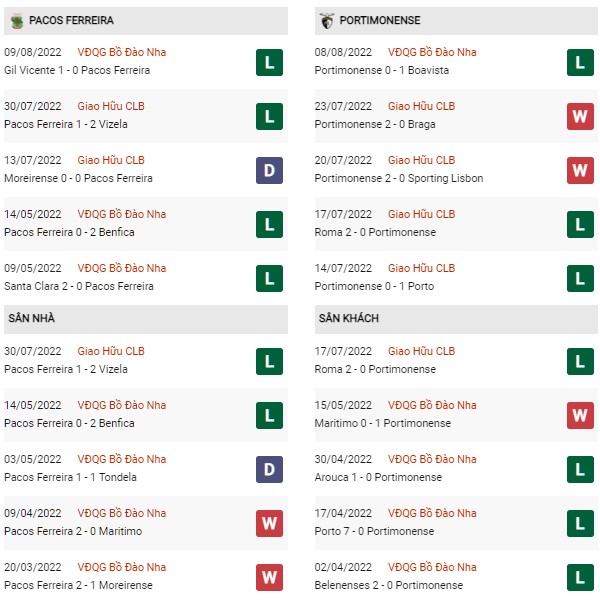The width and height of the screenshot is (600, 602).
Task: Open the Belenenses 2-0 Portimonense match row
Action: point(456,577)
